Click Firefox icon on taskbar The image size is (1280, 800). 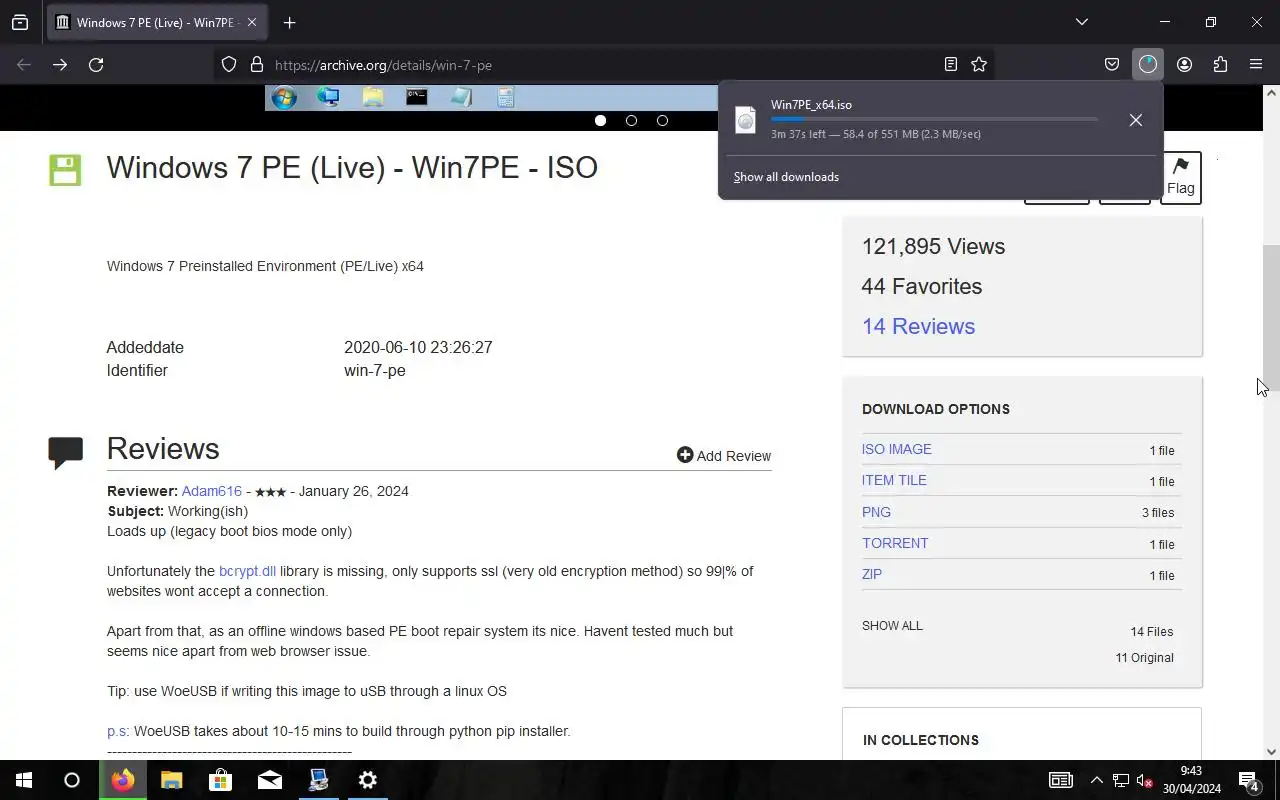[x=122, y=780]
